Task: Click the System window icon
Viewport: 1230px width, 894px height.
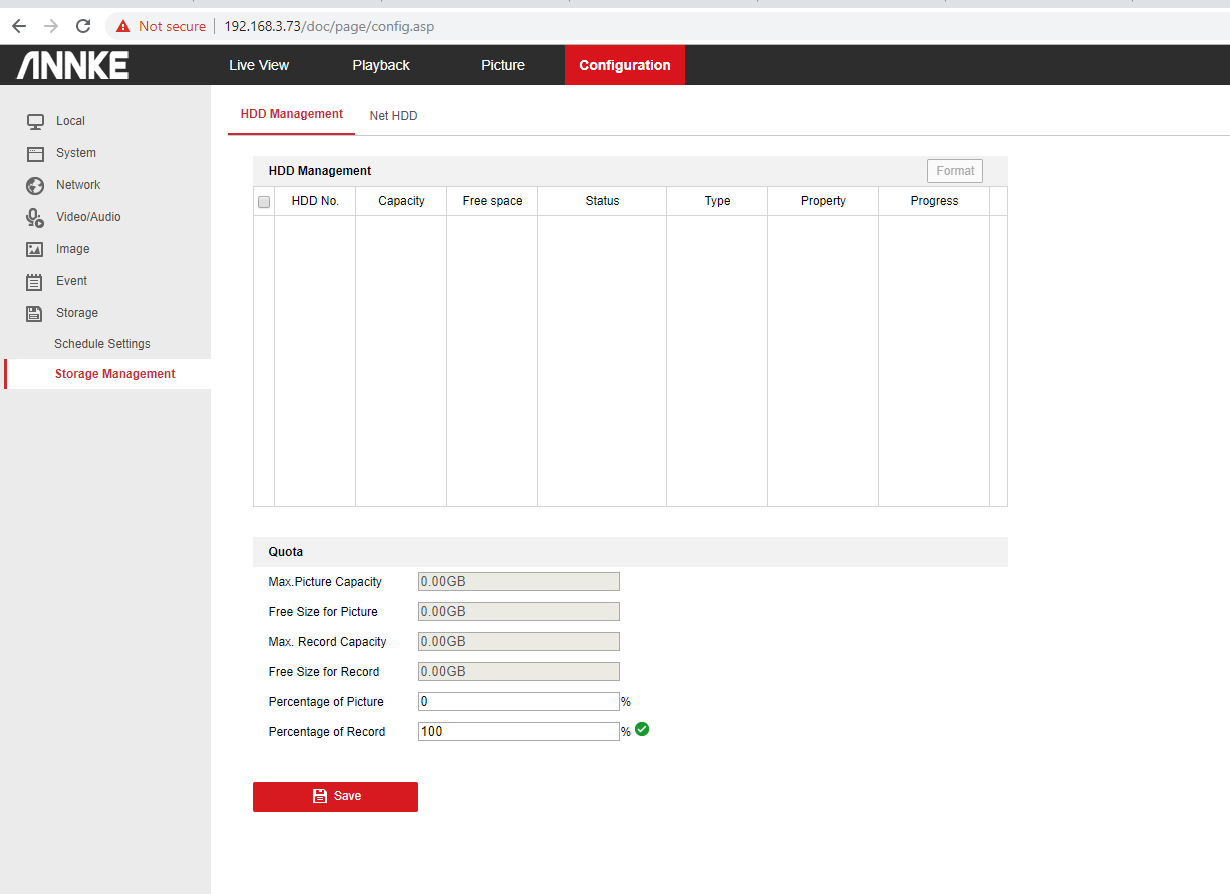Action: (35, 153)
